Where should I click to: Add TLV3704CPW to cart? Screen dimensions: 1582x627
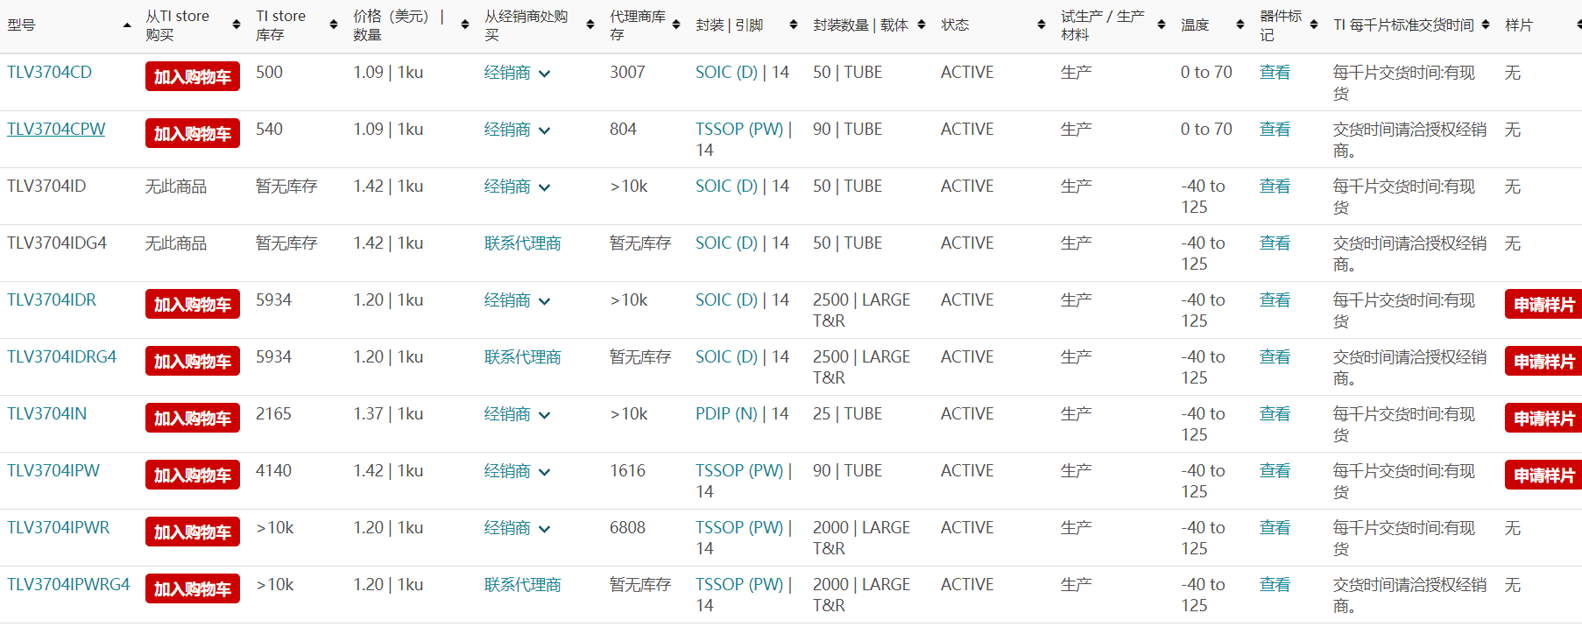pos(192,133)
